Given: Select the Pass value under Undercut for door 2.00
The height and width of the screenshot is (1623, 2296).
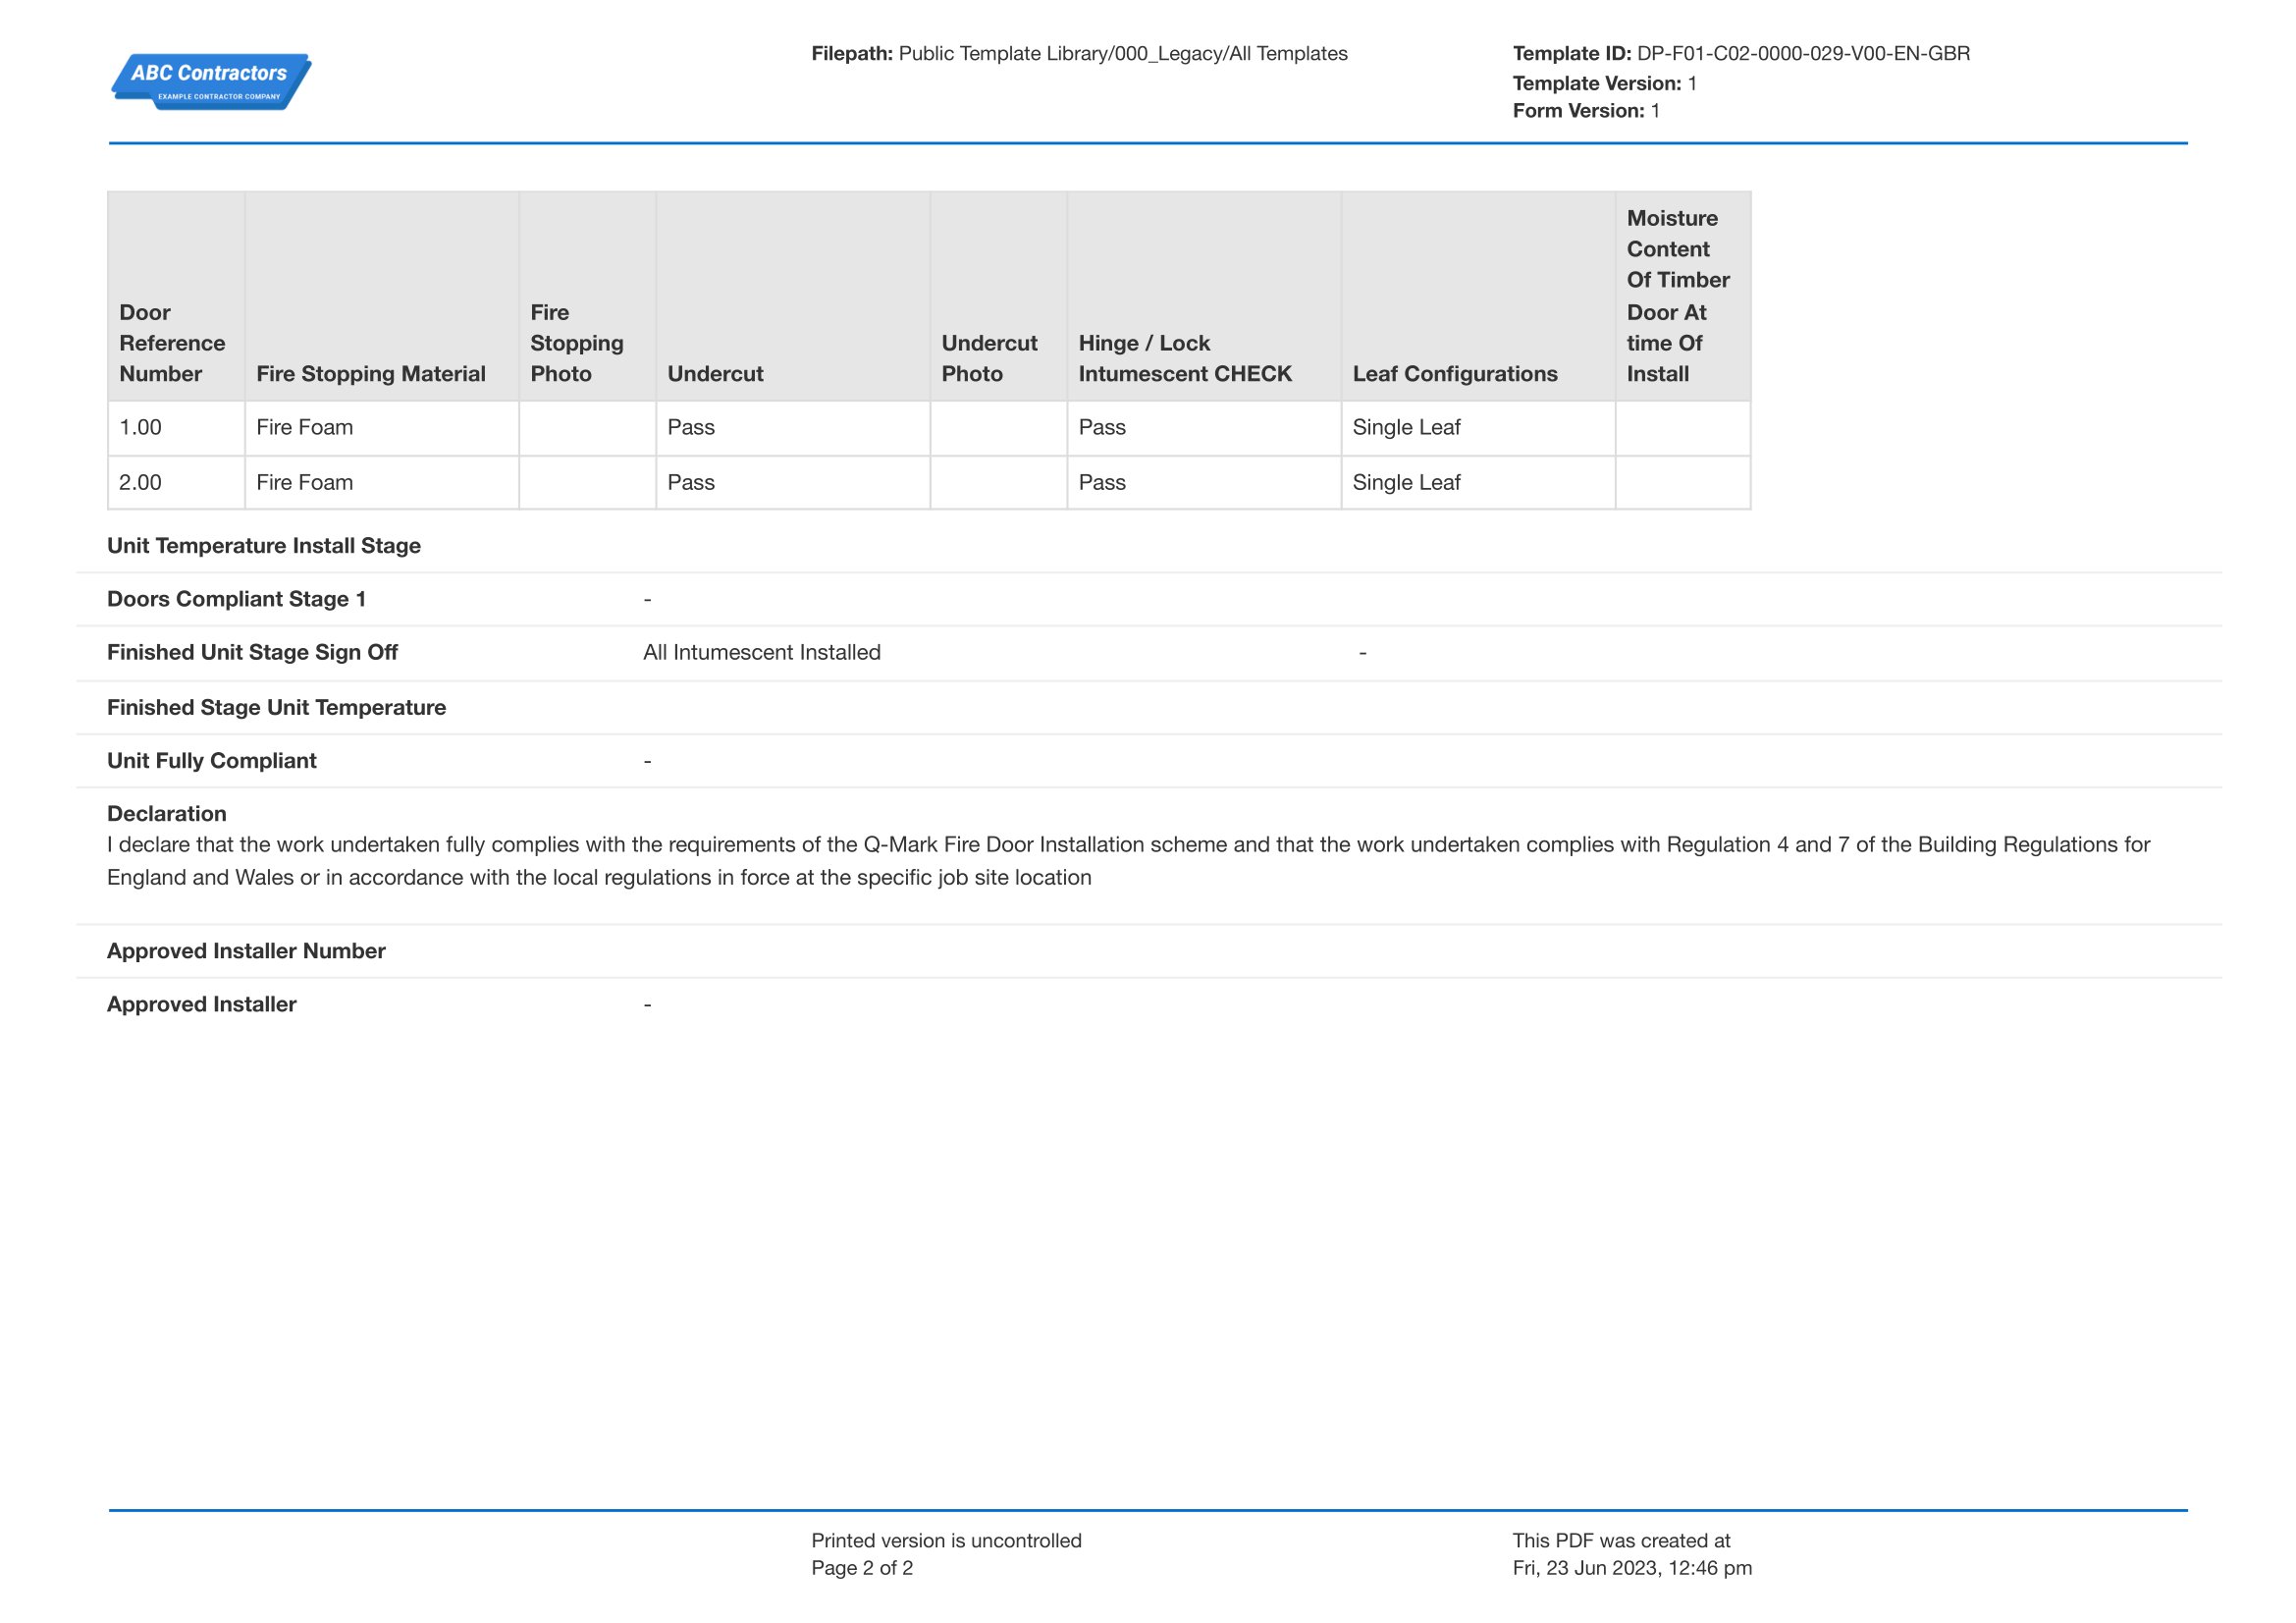Looking at the screenshot, I should click(x=690, y=482).
